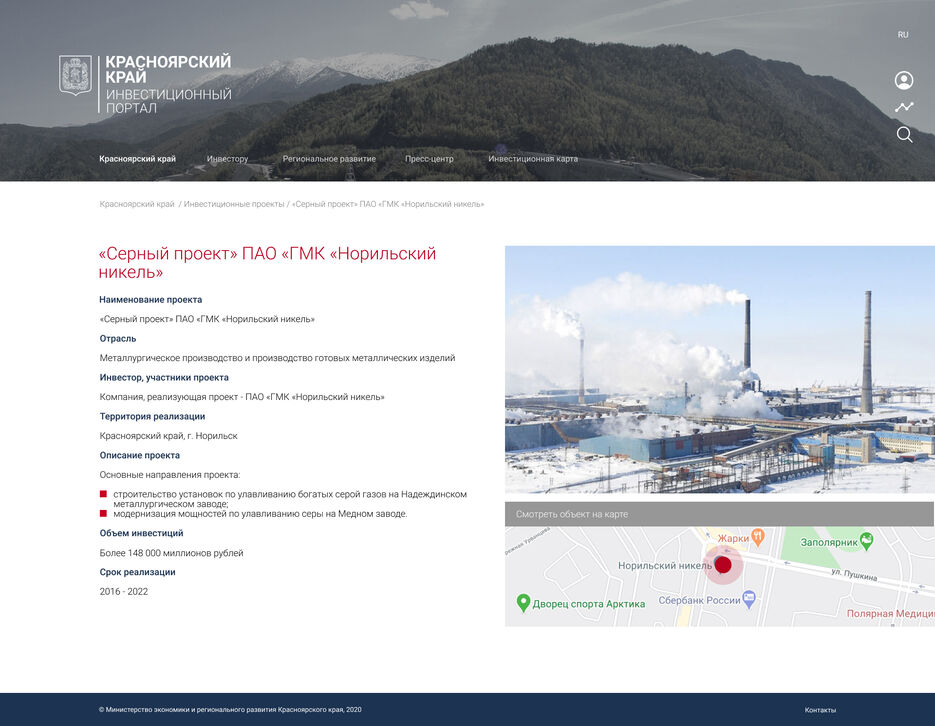Click the Срок реализации label
The height and width of the screenshot is (726, 935).
[x=137, y=572]
